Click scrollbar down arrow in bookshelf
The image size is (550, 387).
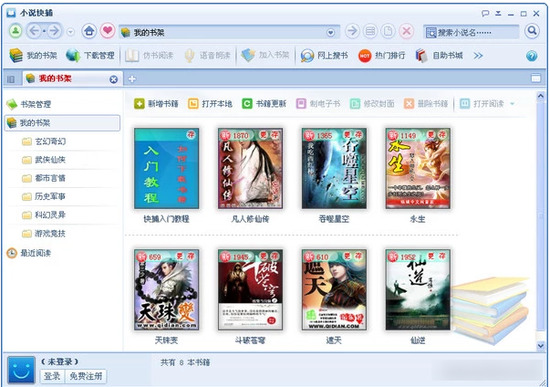point(541,345)
